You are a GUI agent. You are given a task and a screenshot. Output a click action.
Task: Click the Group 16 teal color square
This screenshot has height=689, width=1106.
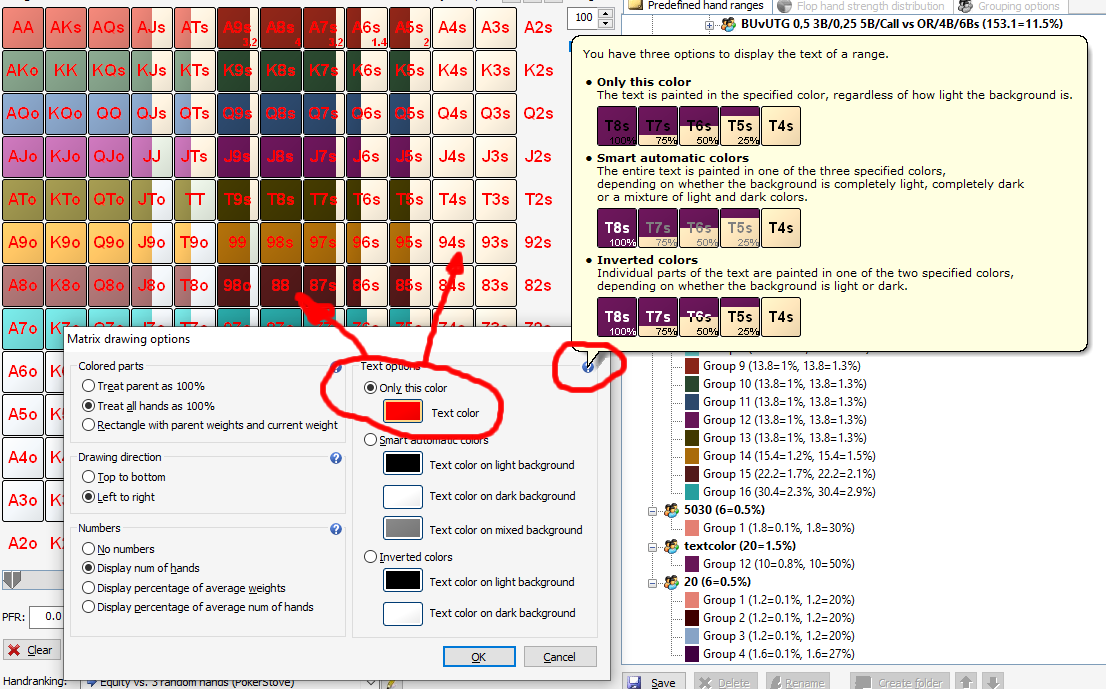(x=692, y=492)
